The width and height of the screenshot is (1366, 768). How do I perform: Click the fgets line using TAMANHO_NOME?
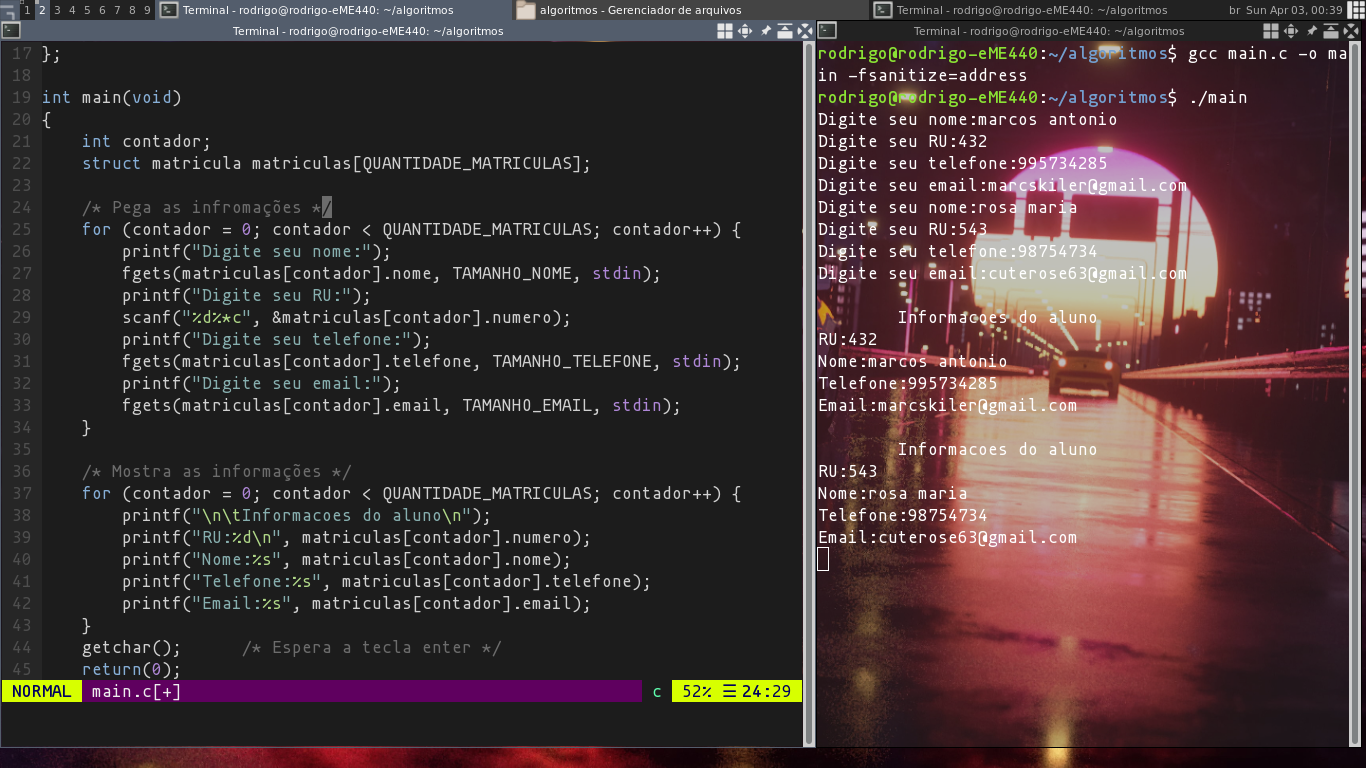[392, 274]
